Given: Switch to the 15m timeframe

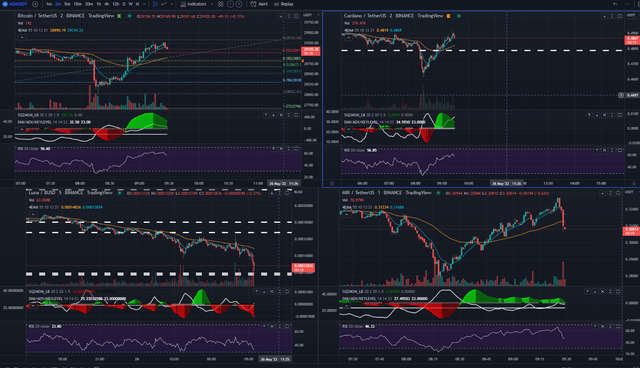Looking at the screenshot, I should point(78,4).
